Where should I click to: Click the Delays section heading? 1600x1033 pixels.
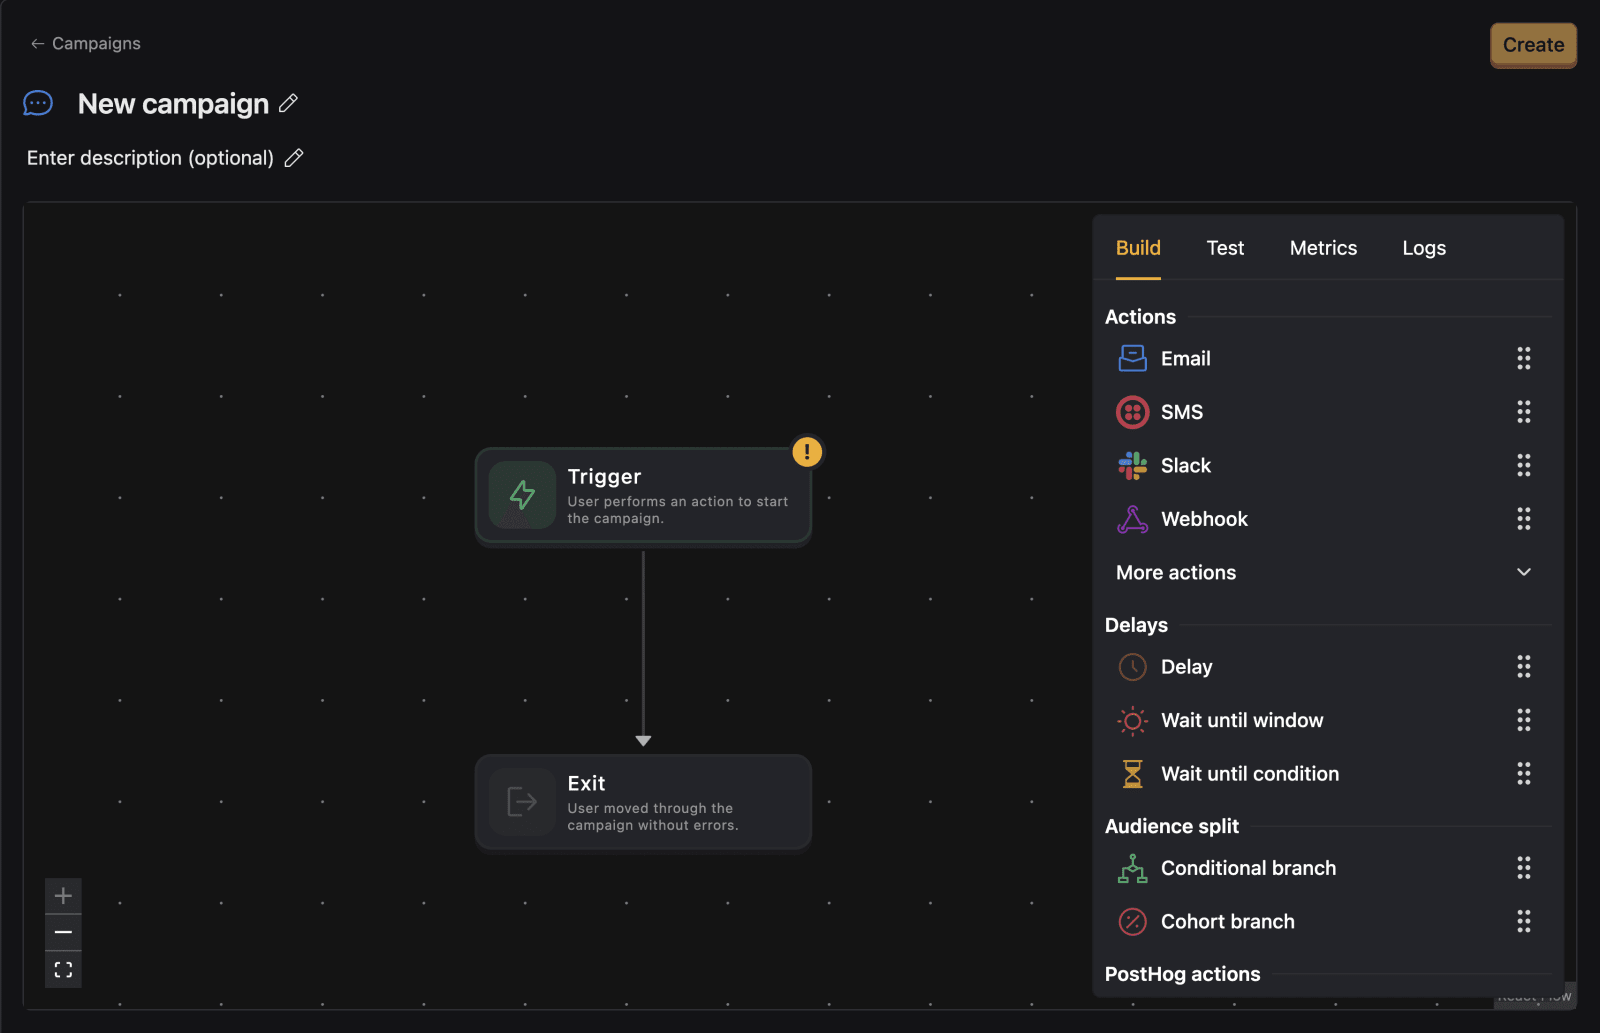[1136, 625]
